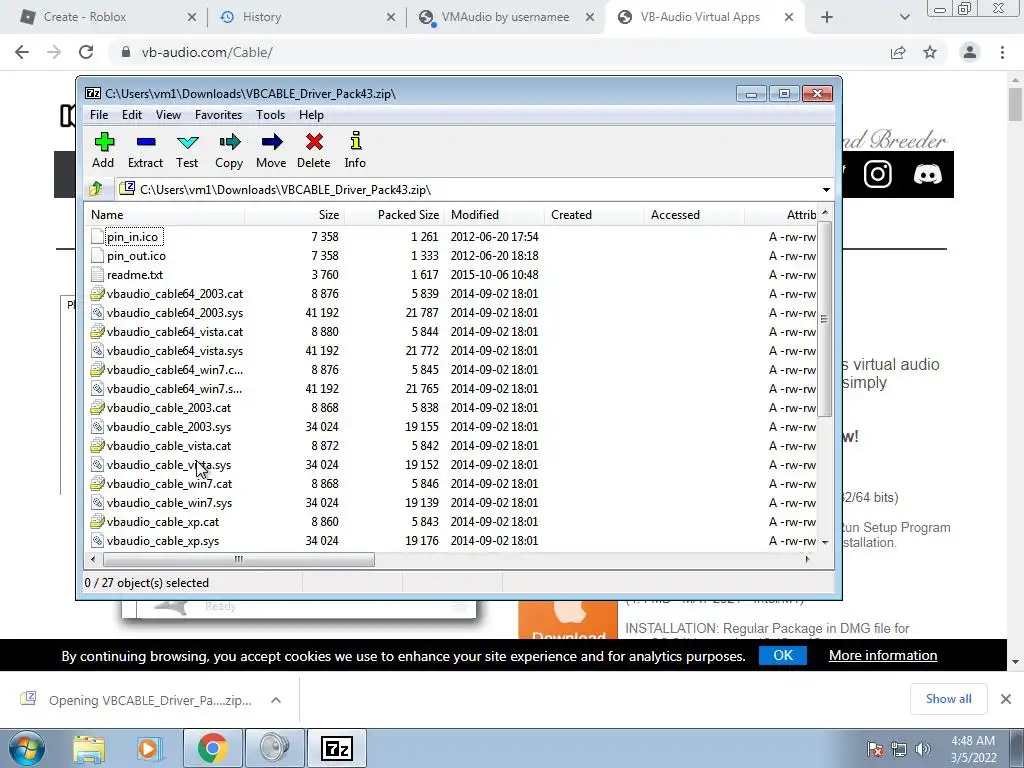Close the downloads bar
This screenshot has width=1024, height=768.
coord(1006,699)
